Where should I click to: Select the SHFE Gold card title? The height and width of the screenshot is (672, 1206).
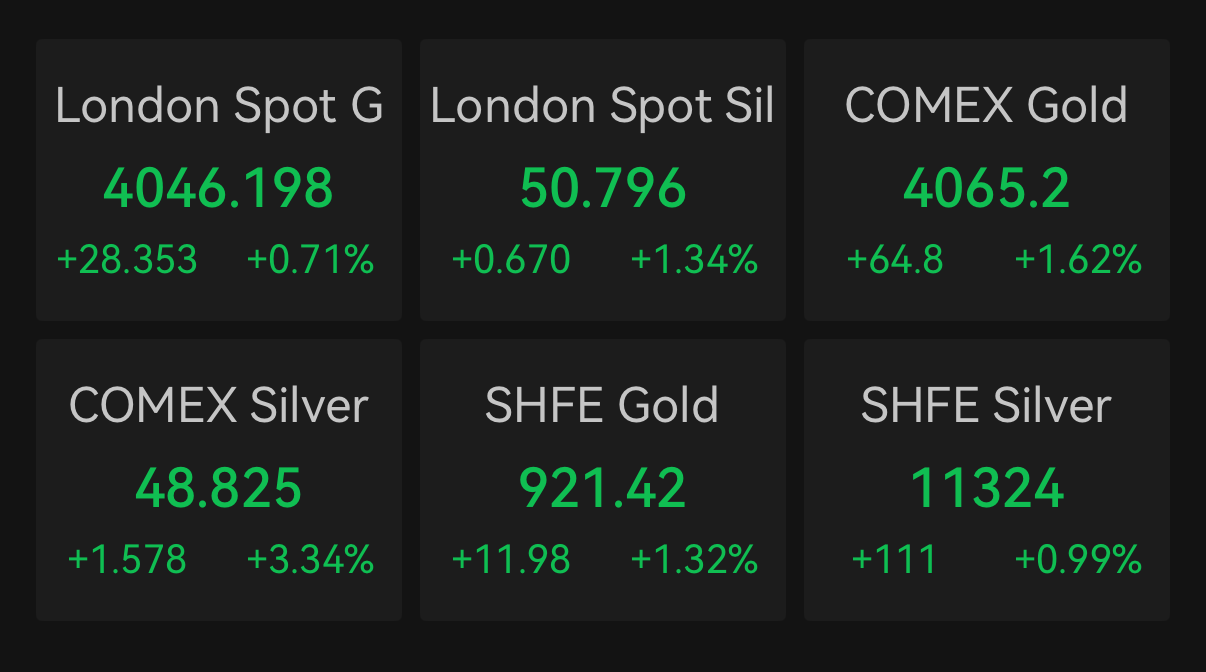point(602,406)
